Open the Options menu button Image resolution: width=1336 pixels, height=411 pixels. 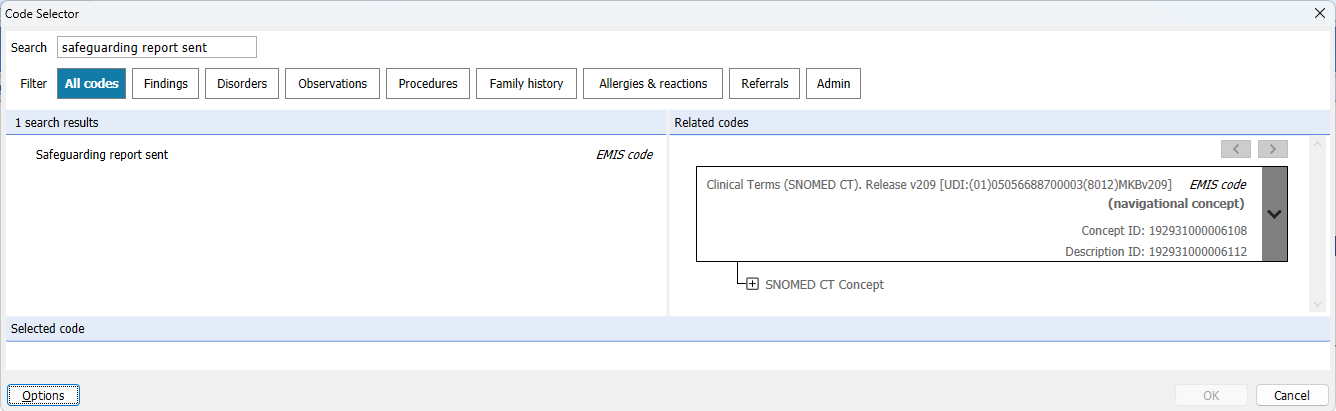[x=43, y=395]
